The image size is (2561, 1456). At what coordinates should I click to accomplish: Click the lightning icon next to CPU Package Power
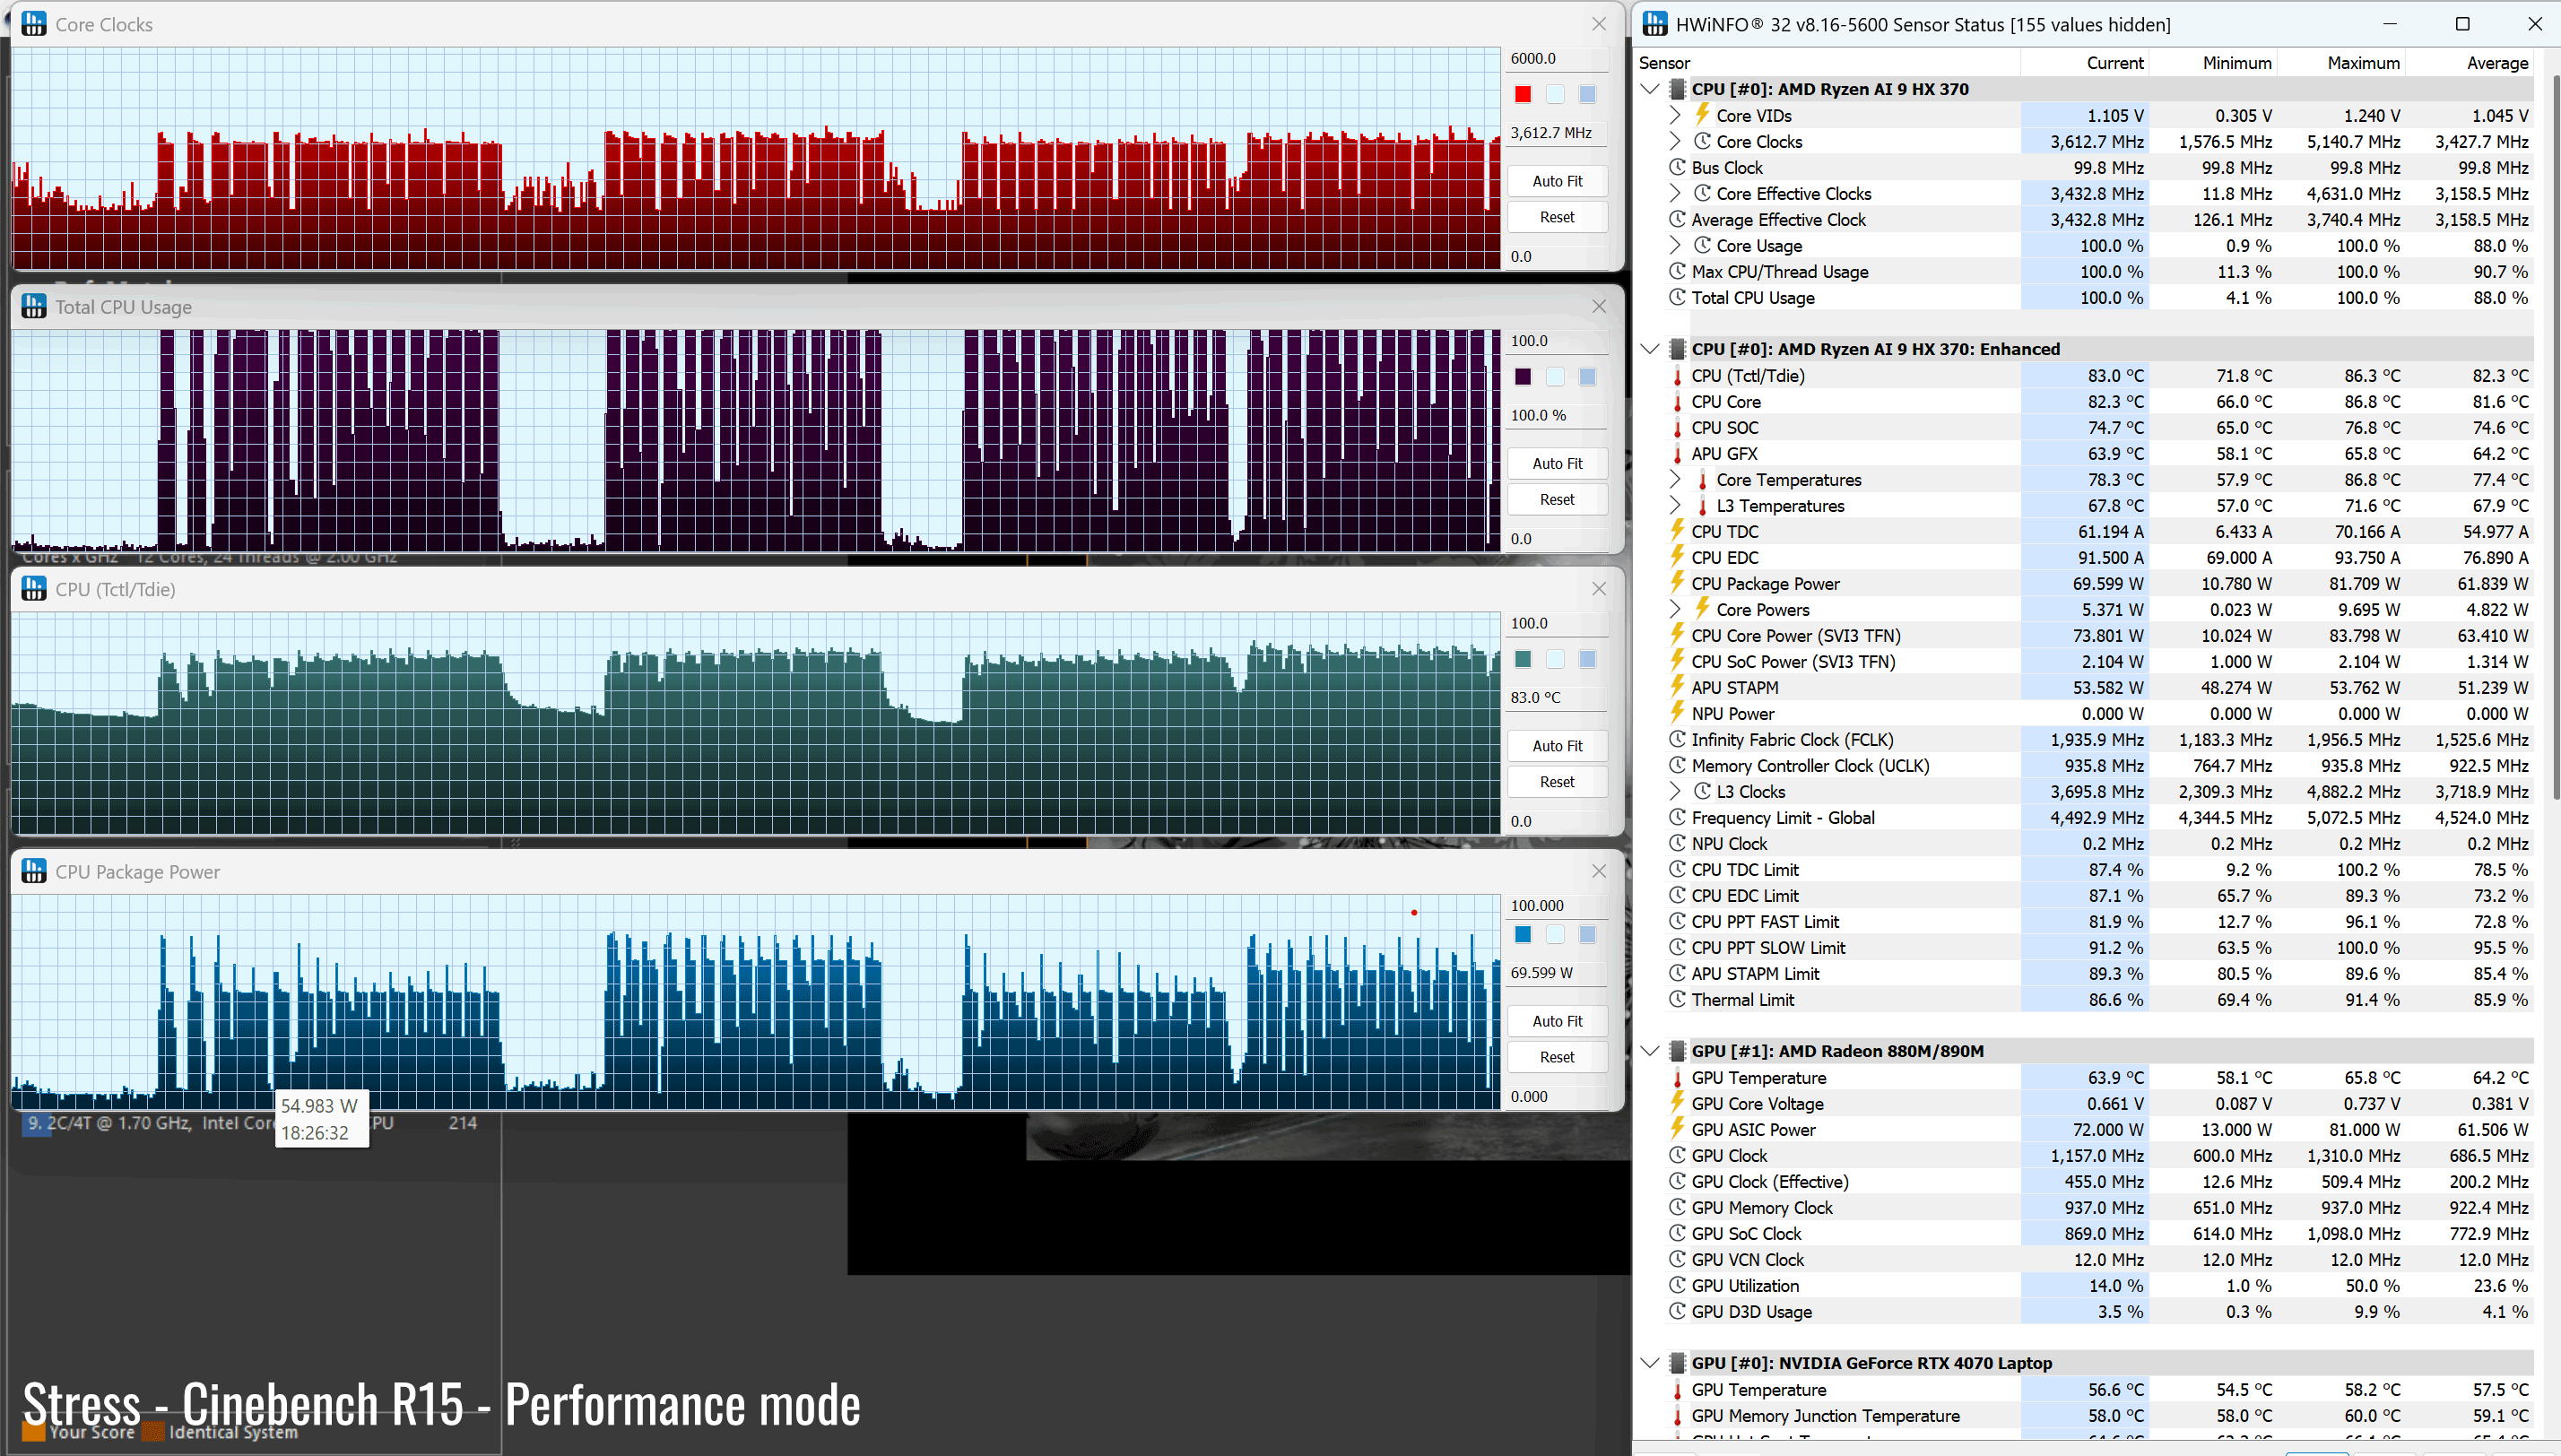click(1677, 583)
